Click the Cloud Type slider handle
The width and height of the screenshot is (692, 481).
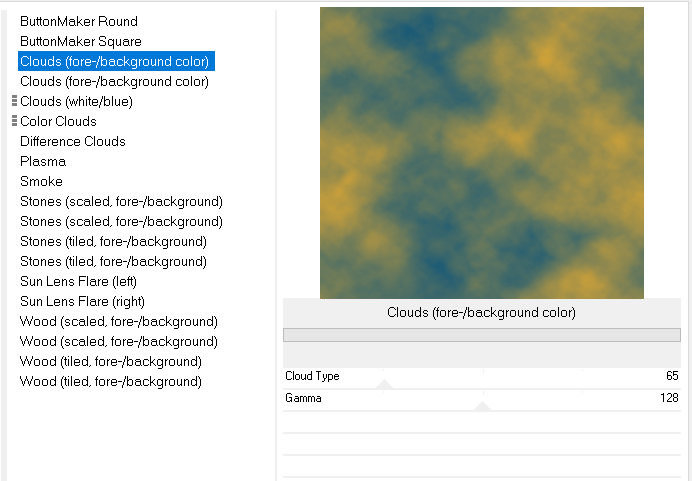383,384
